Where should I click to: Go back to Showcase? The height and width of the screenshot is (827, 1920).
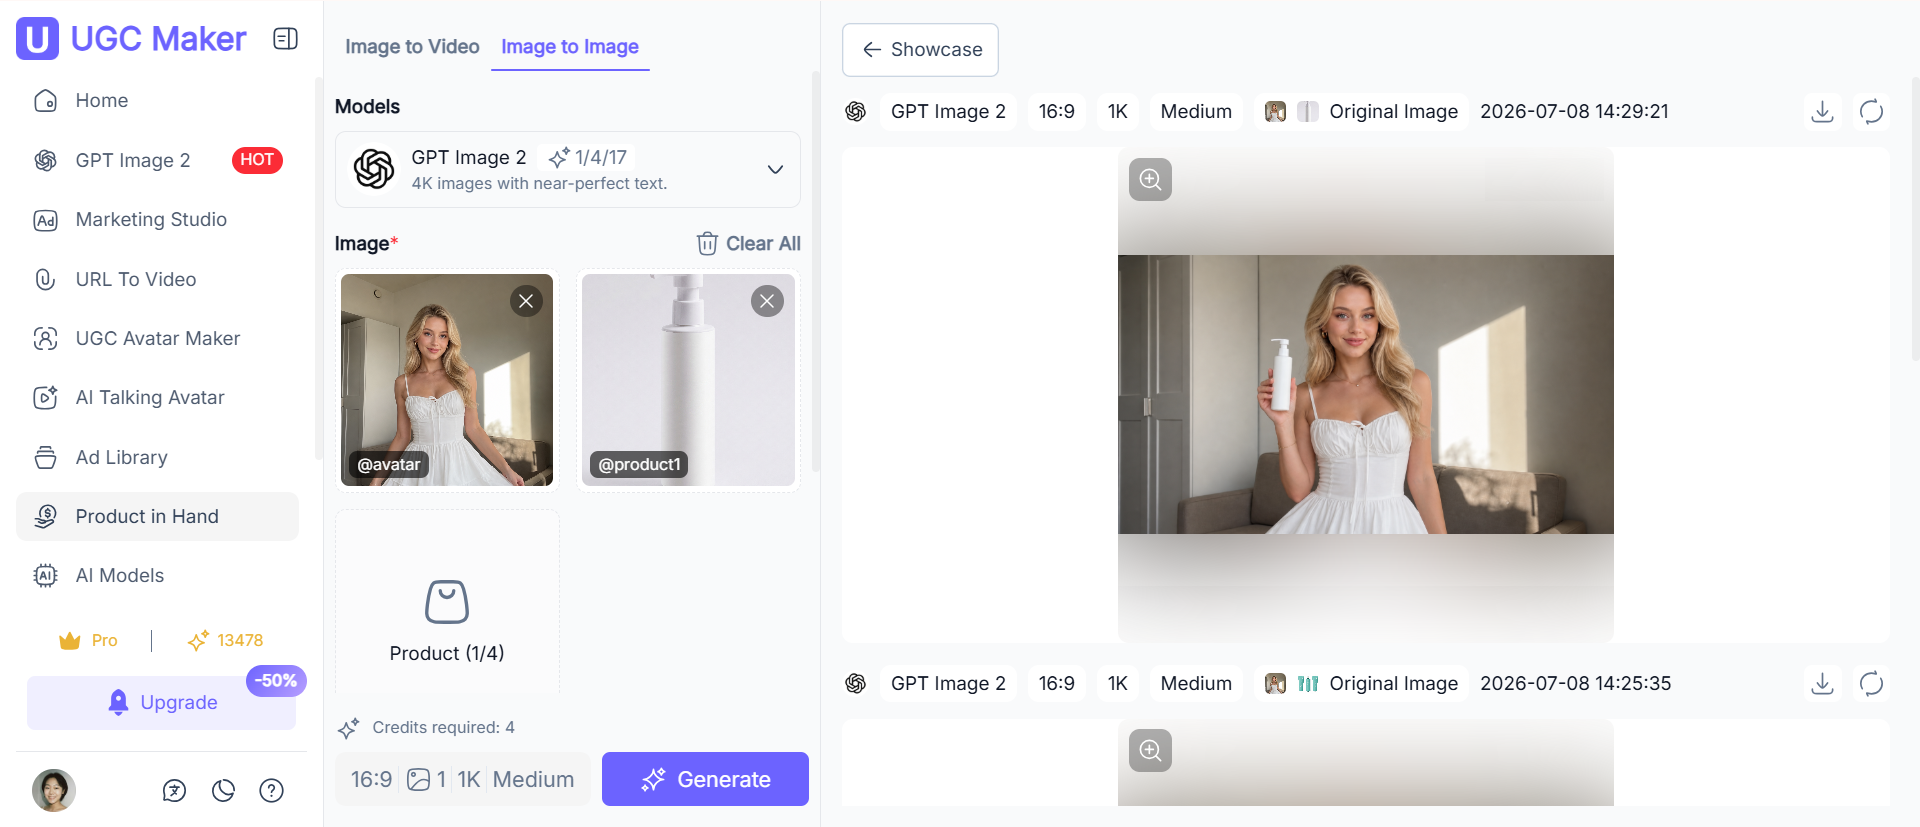click(920, 50)
